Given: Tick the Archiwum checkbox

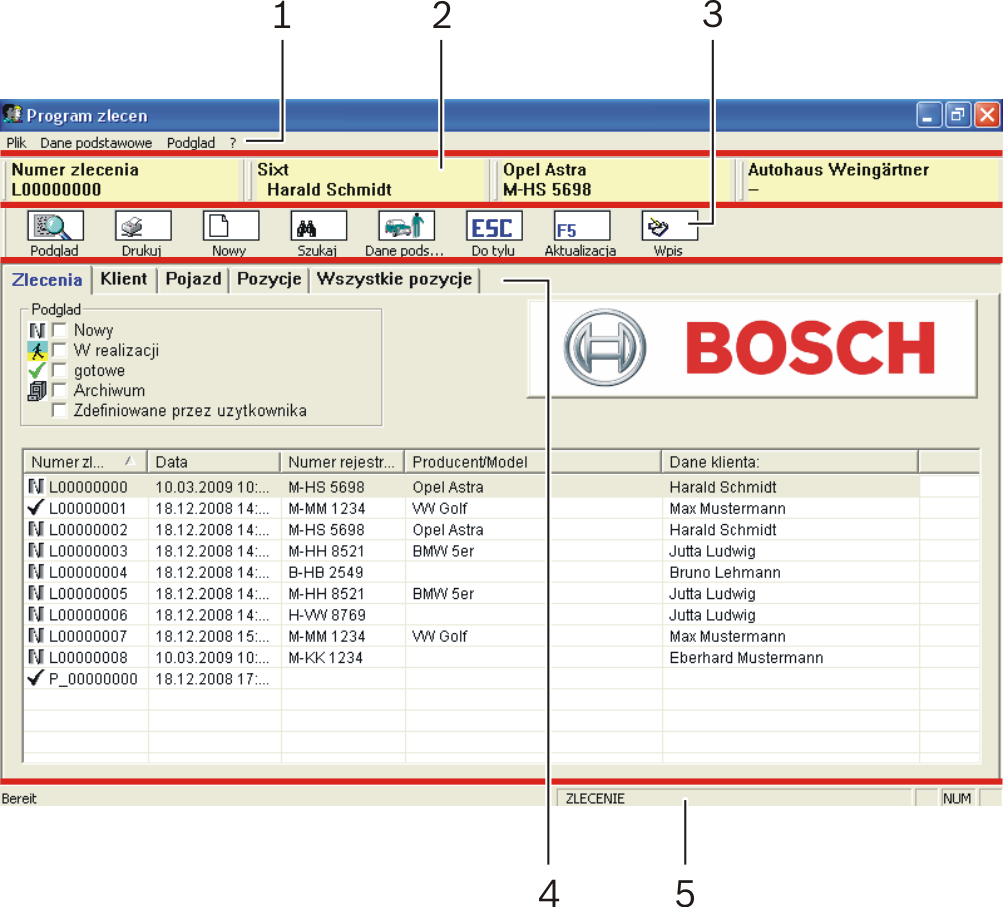Looking at the screenshot, I should tap(59, 390).
